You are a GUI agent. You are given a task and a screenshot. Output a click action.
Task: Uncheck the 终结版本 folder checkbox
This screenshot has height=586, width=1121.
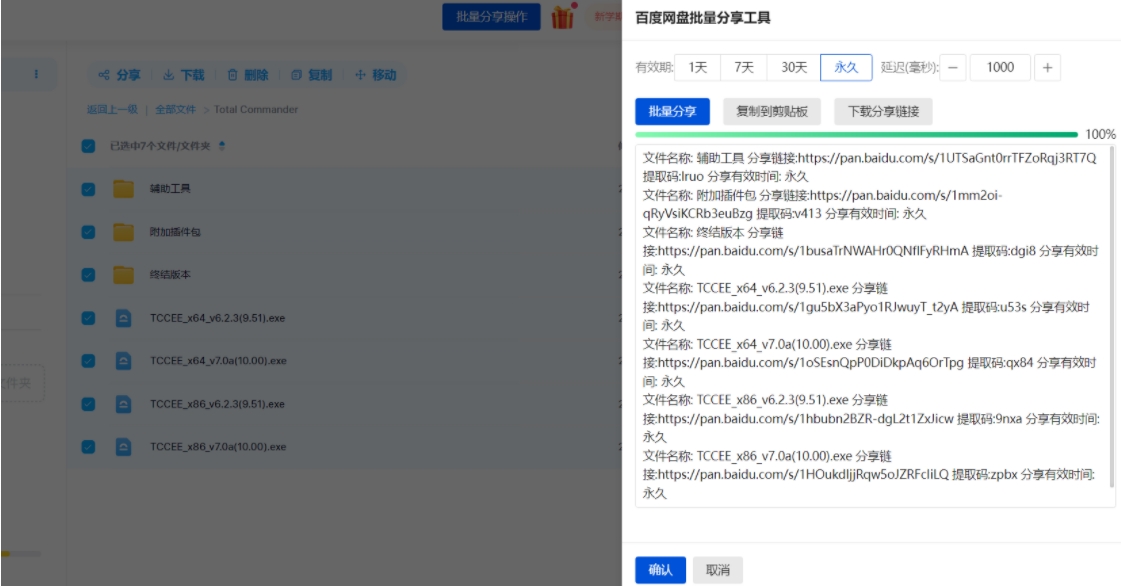[x=89, y=275]
